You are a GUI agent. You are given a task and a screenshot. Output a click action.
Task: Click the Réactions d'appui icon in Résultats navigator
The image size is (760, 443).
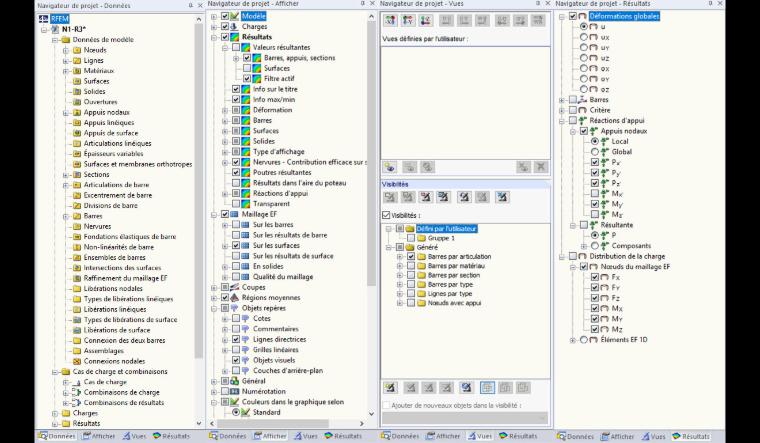tap(583, 120)
